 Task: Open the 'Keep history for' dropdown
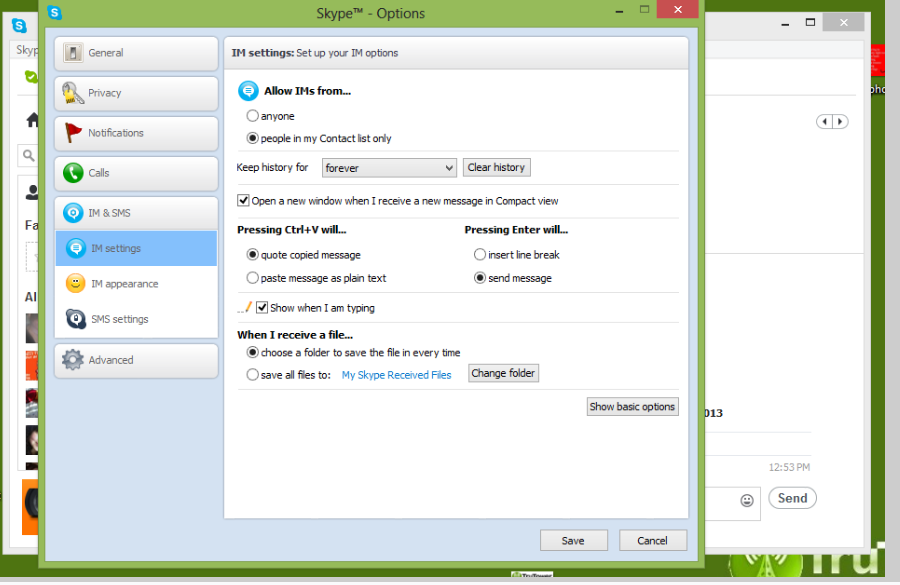pyautogui.click(x=389, y=168)
